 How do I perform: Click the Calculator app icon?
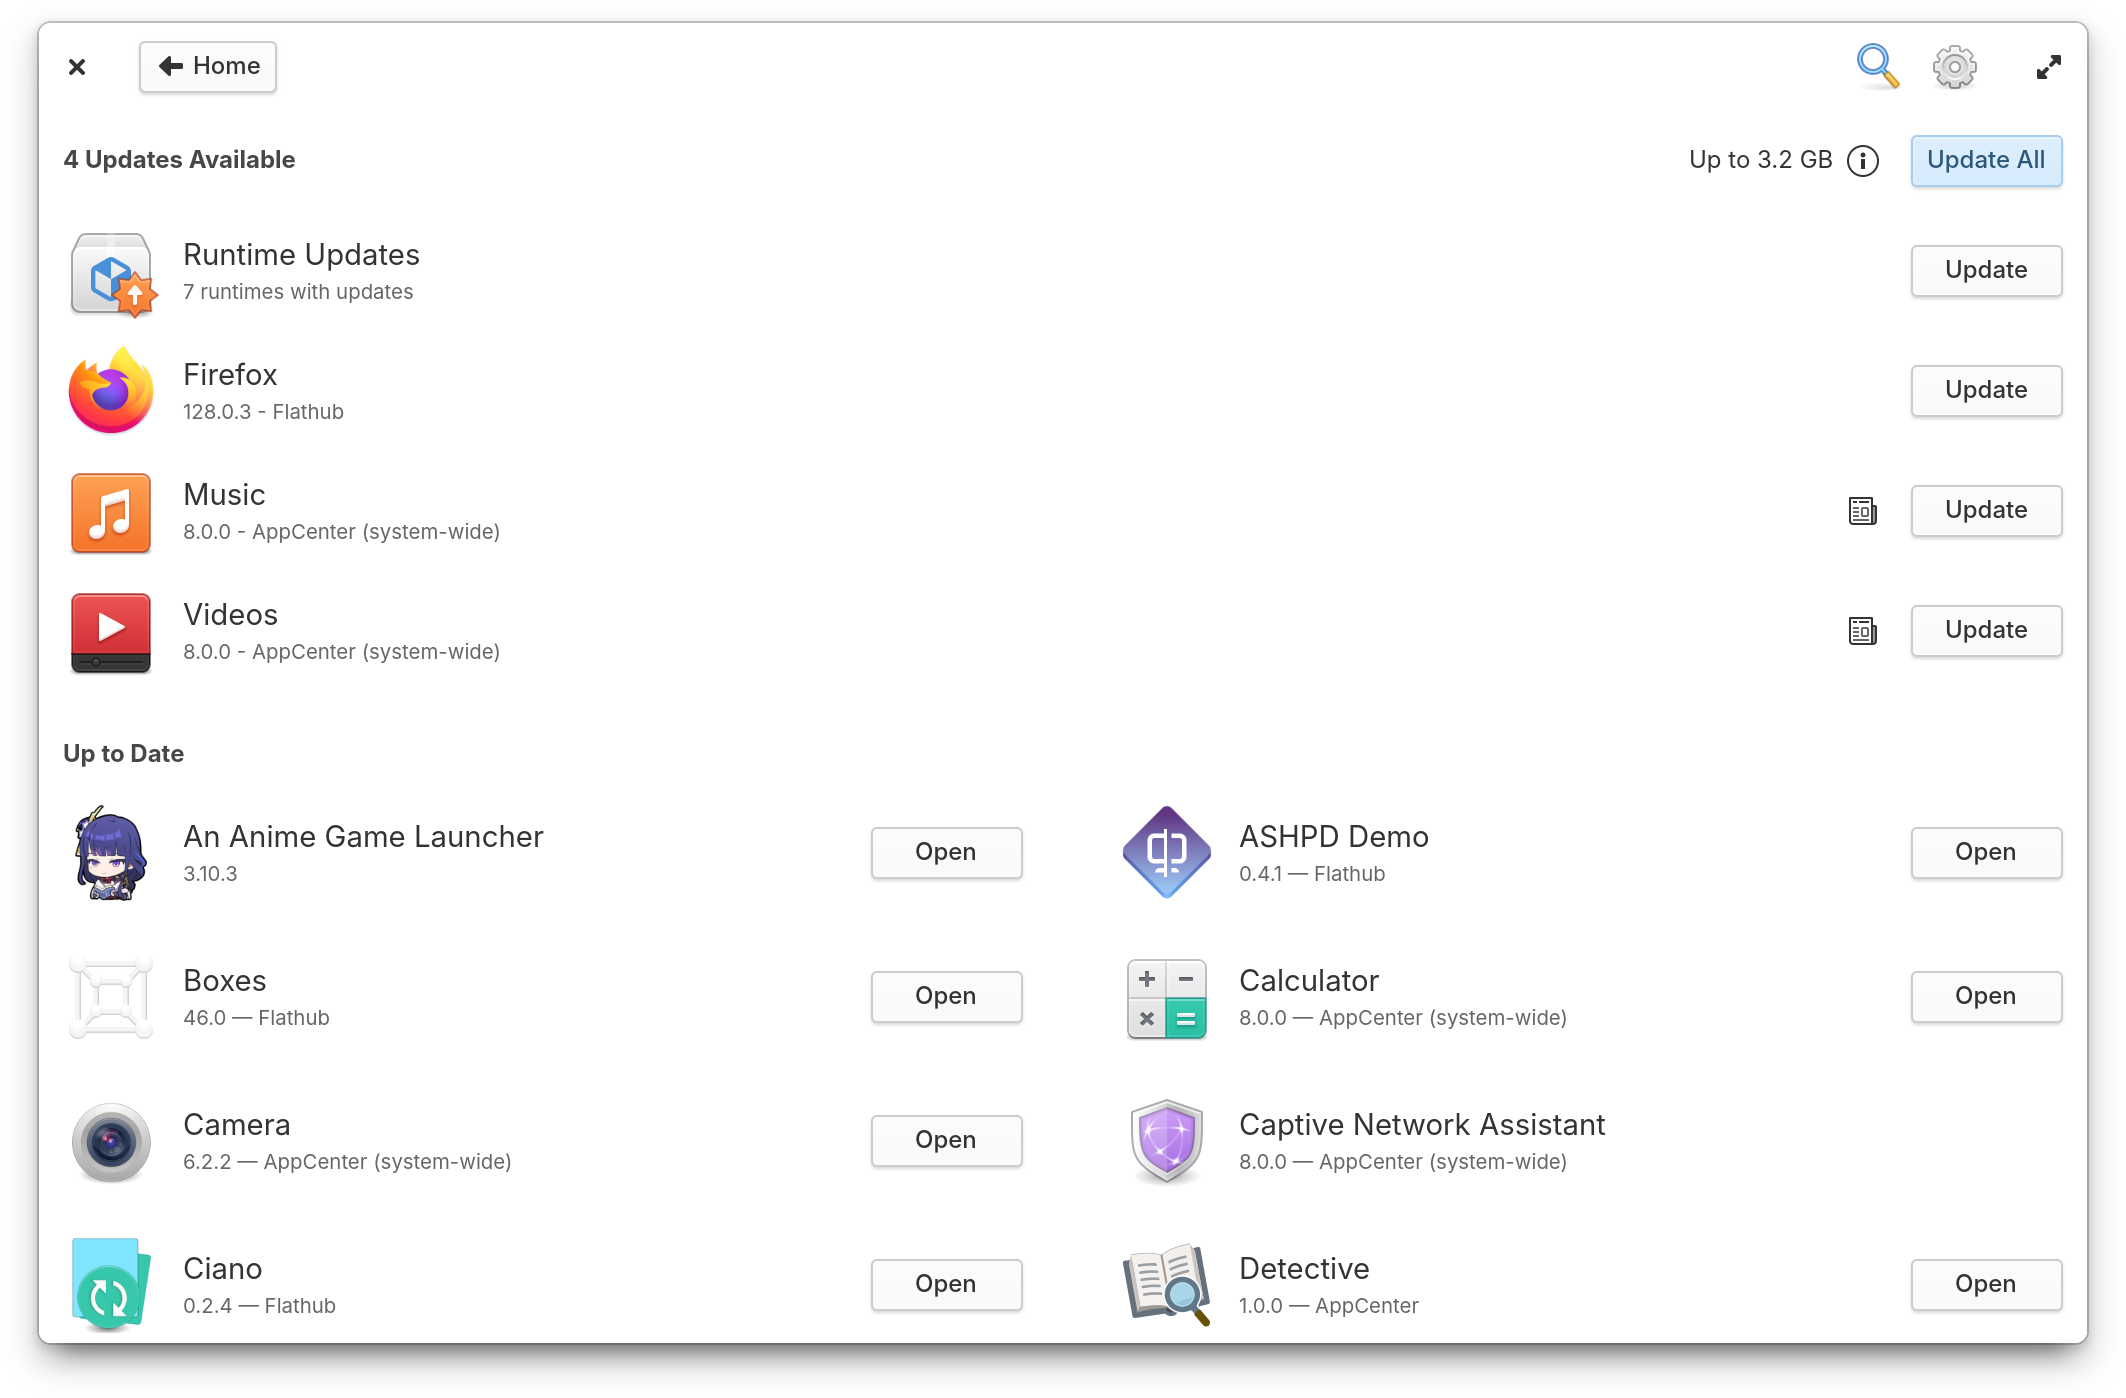pyautogui.click(x=1166, y=997)
